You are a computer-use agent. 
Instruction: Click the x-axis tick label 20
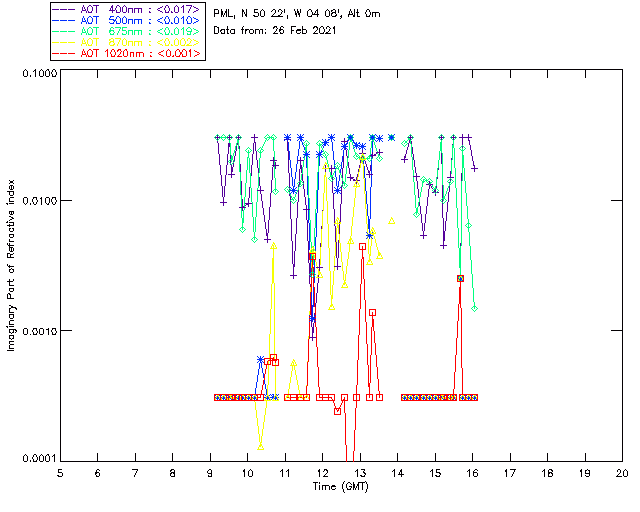pos(622,473)
